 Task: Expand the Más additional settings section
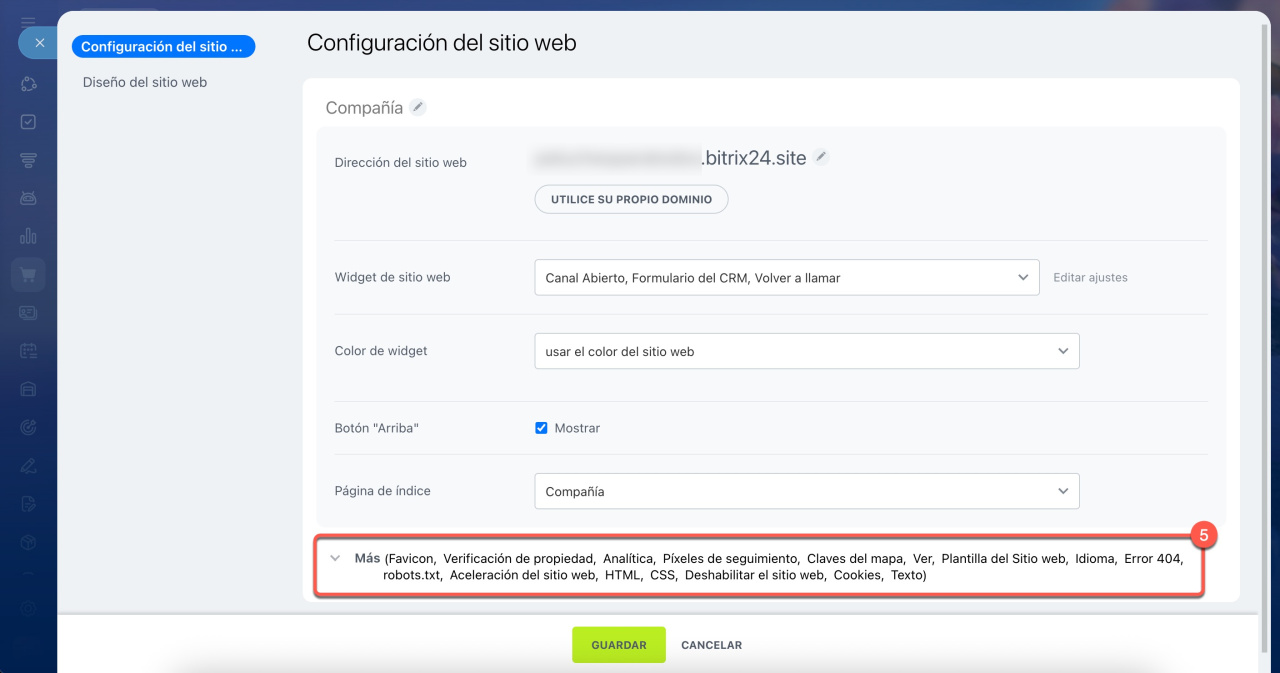pyautogui.click(x=367, y=559)
